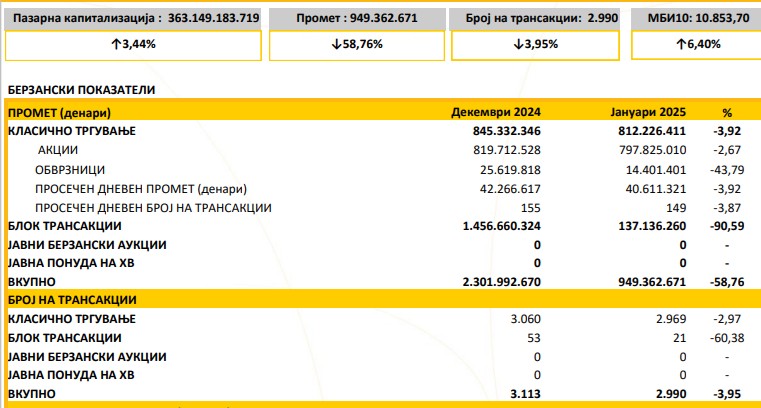Select the АКЦИИ row label
Image resolution: width=761 pixels, height=408 pixels.
pos(60,150)
